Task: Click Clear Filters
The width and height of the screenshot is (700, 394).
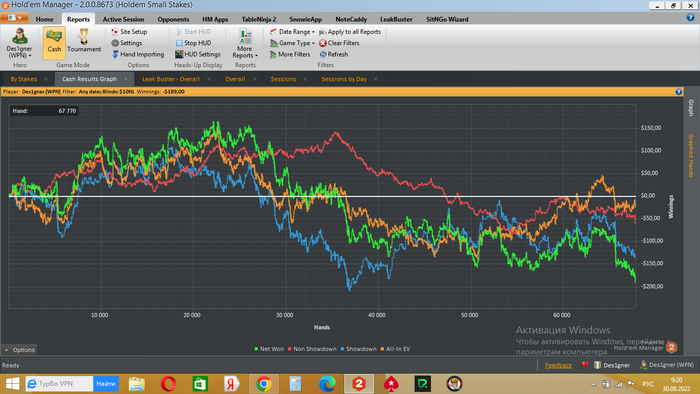Action: click(339, 43)
